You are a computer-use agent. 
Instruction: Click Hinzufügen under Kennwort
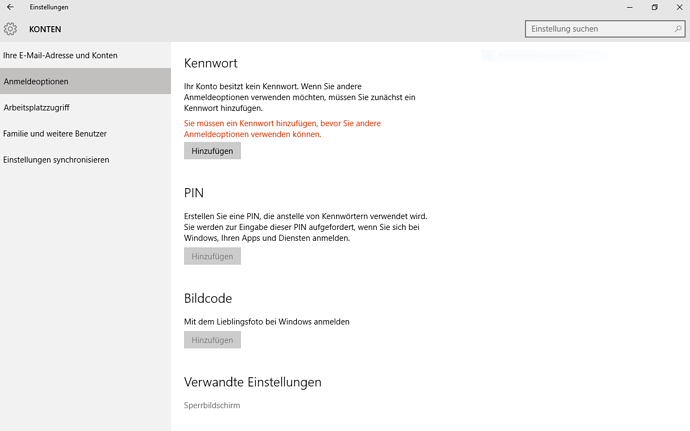click(x=212, y=151)
